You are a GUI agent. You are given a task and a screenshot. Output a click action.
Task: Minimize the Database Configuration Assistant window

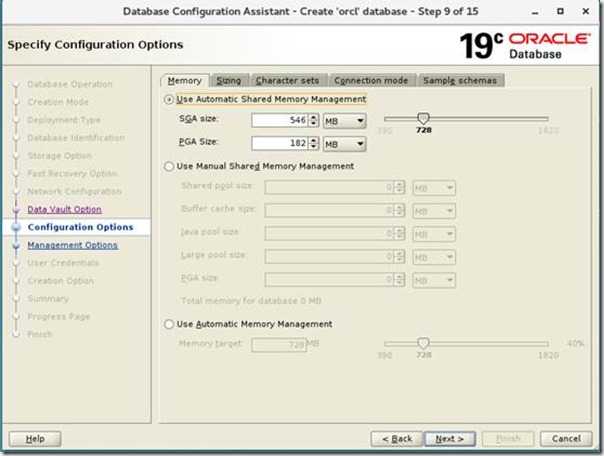tap(535, 12)
